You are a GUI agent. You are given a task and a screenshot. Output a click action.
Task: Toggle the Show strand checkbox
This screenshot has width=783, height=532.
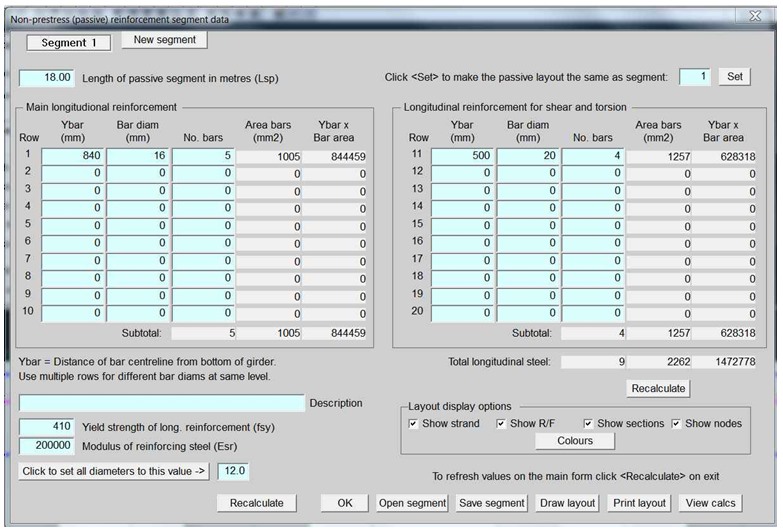[413, 424]
